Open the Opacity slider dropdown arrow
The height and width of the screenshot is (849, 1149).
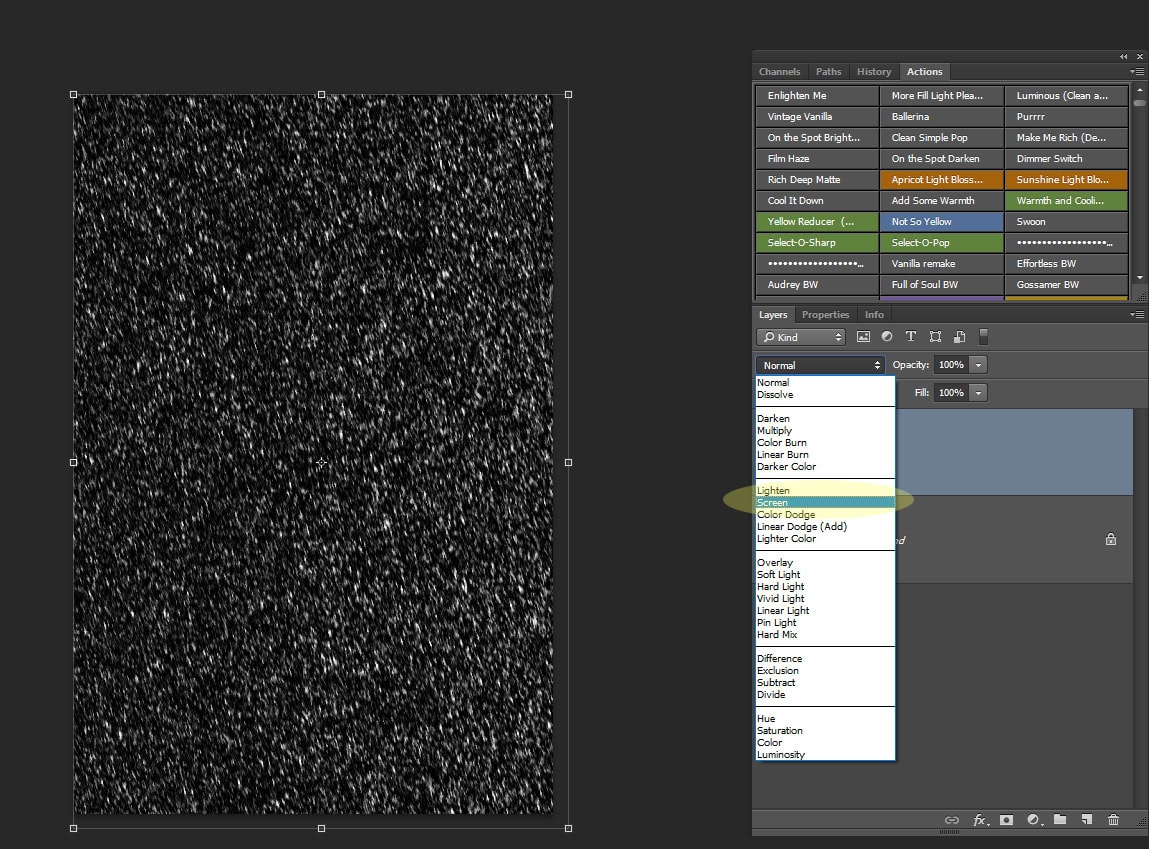[978, 365]
